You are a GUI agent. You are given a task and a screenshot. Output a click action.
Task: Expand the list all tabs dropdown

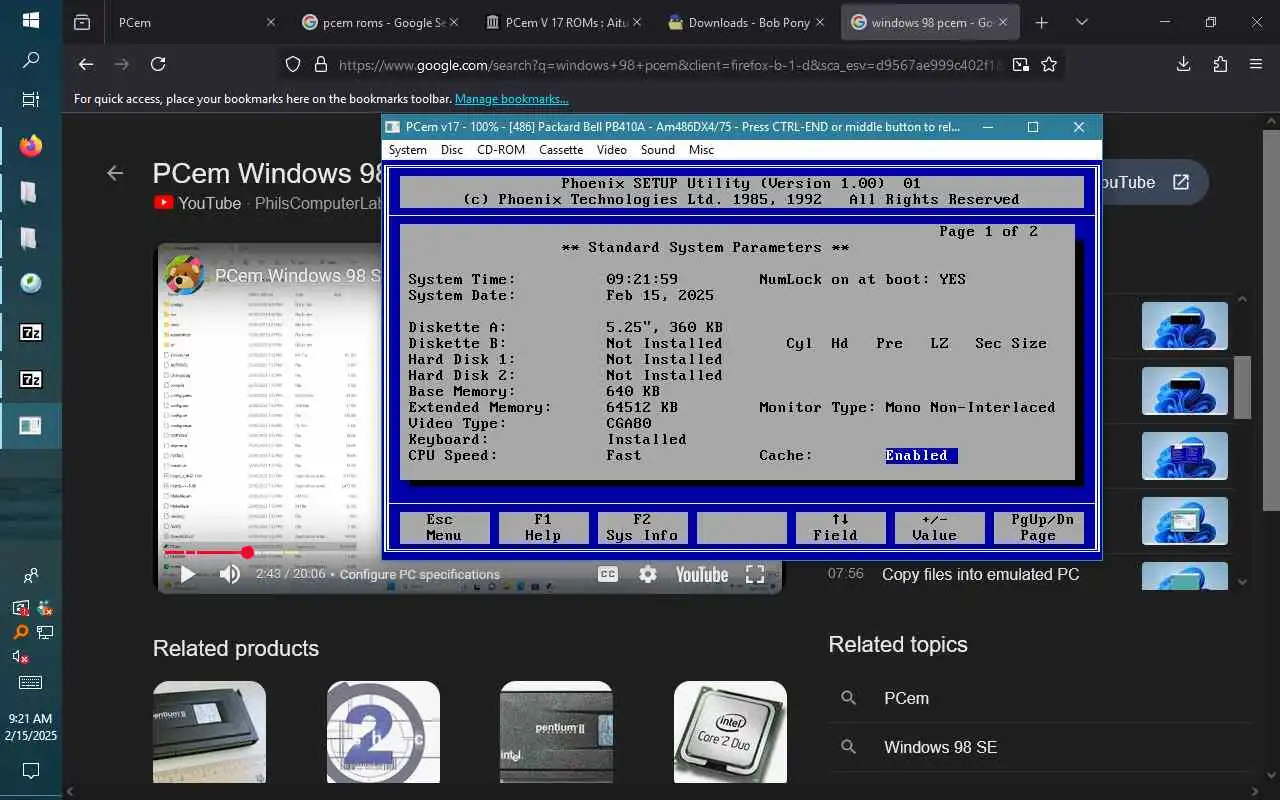tap(1082, 22)
